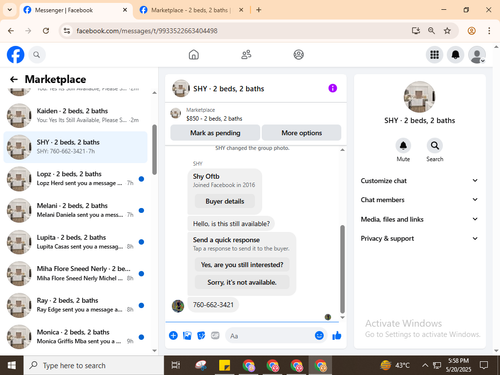This screenshot has height=375, width=500.
Task: Click 'Hello, is this still available?' message
Action: tap(231, 224)
